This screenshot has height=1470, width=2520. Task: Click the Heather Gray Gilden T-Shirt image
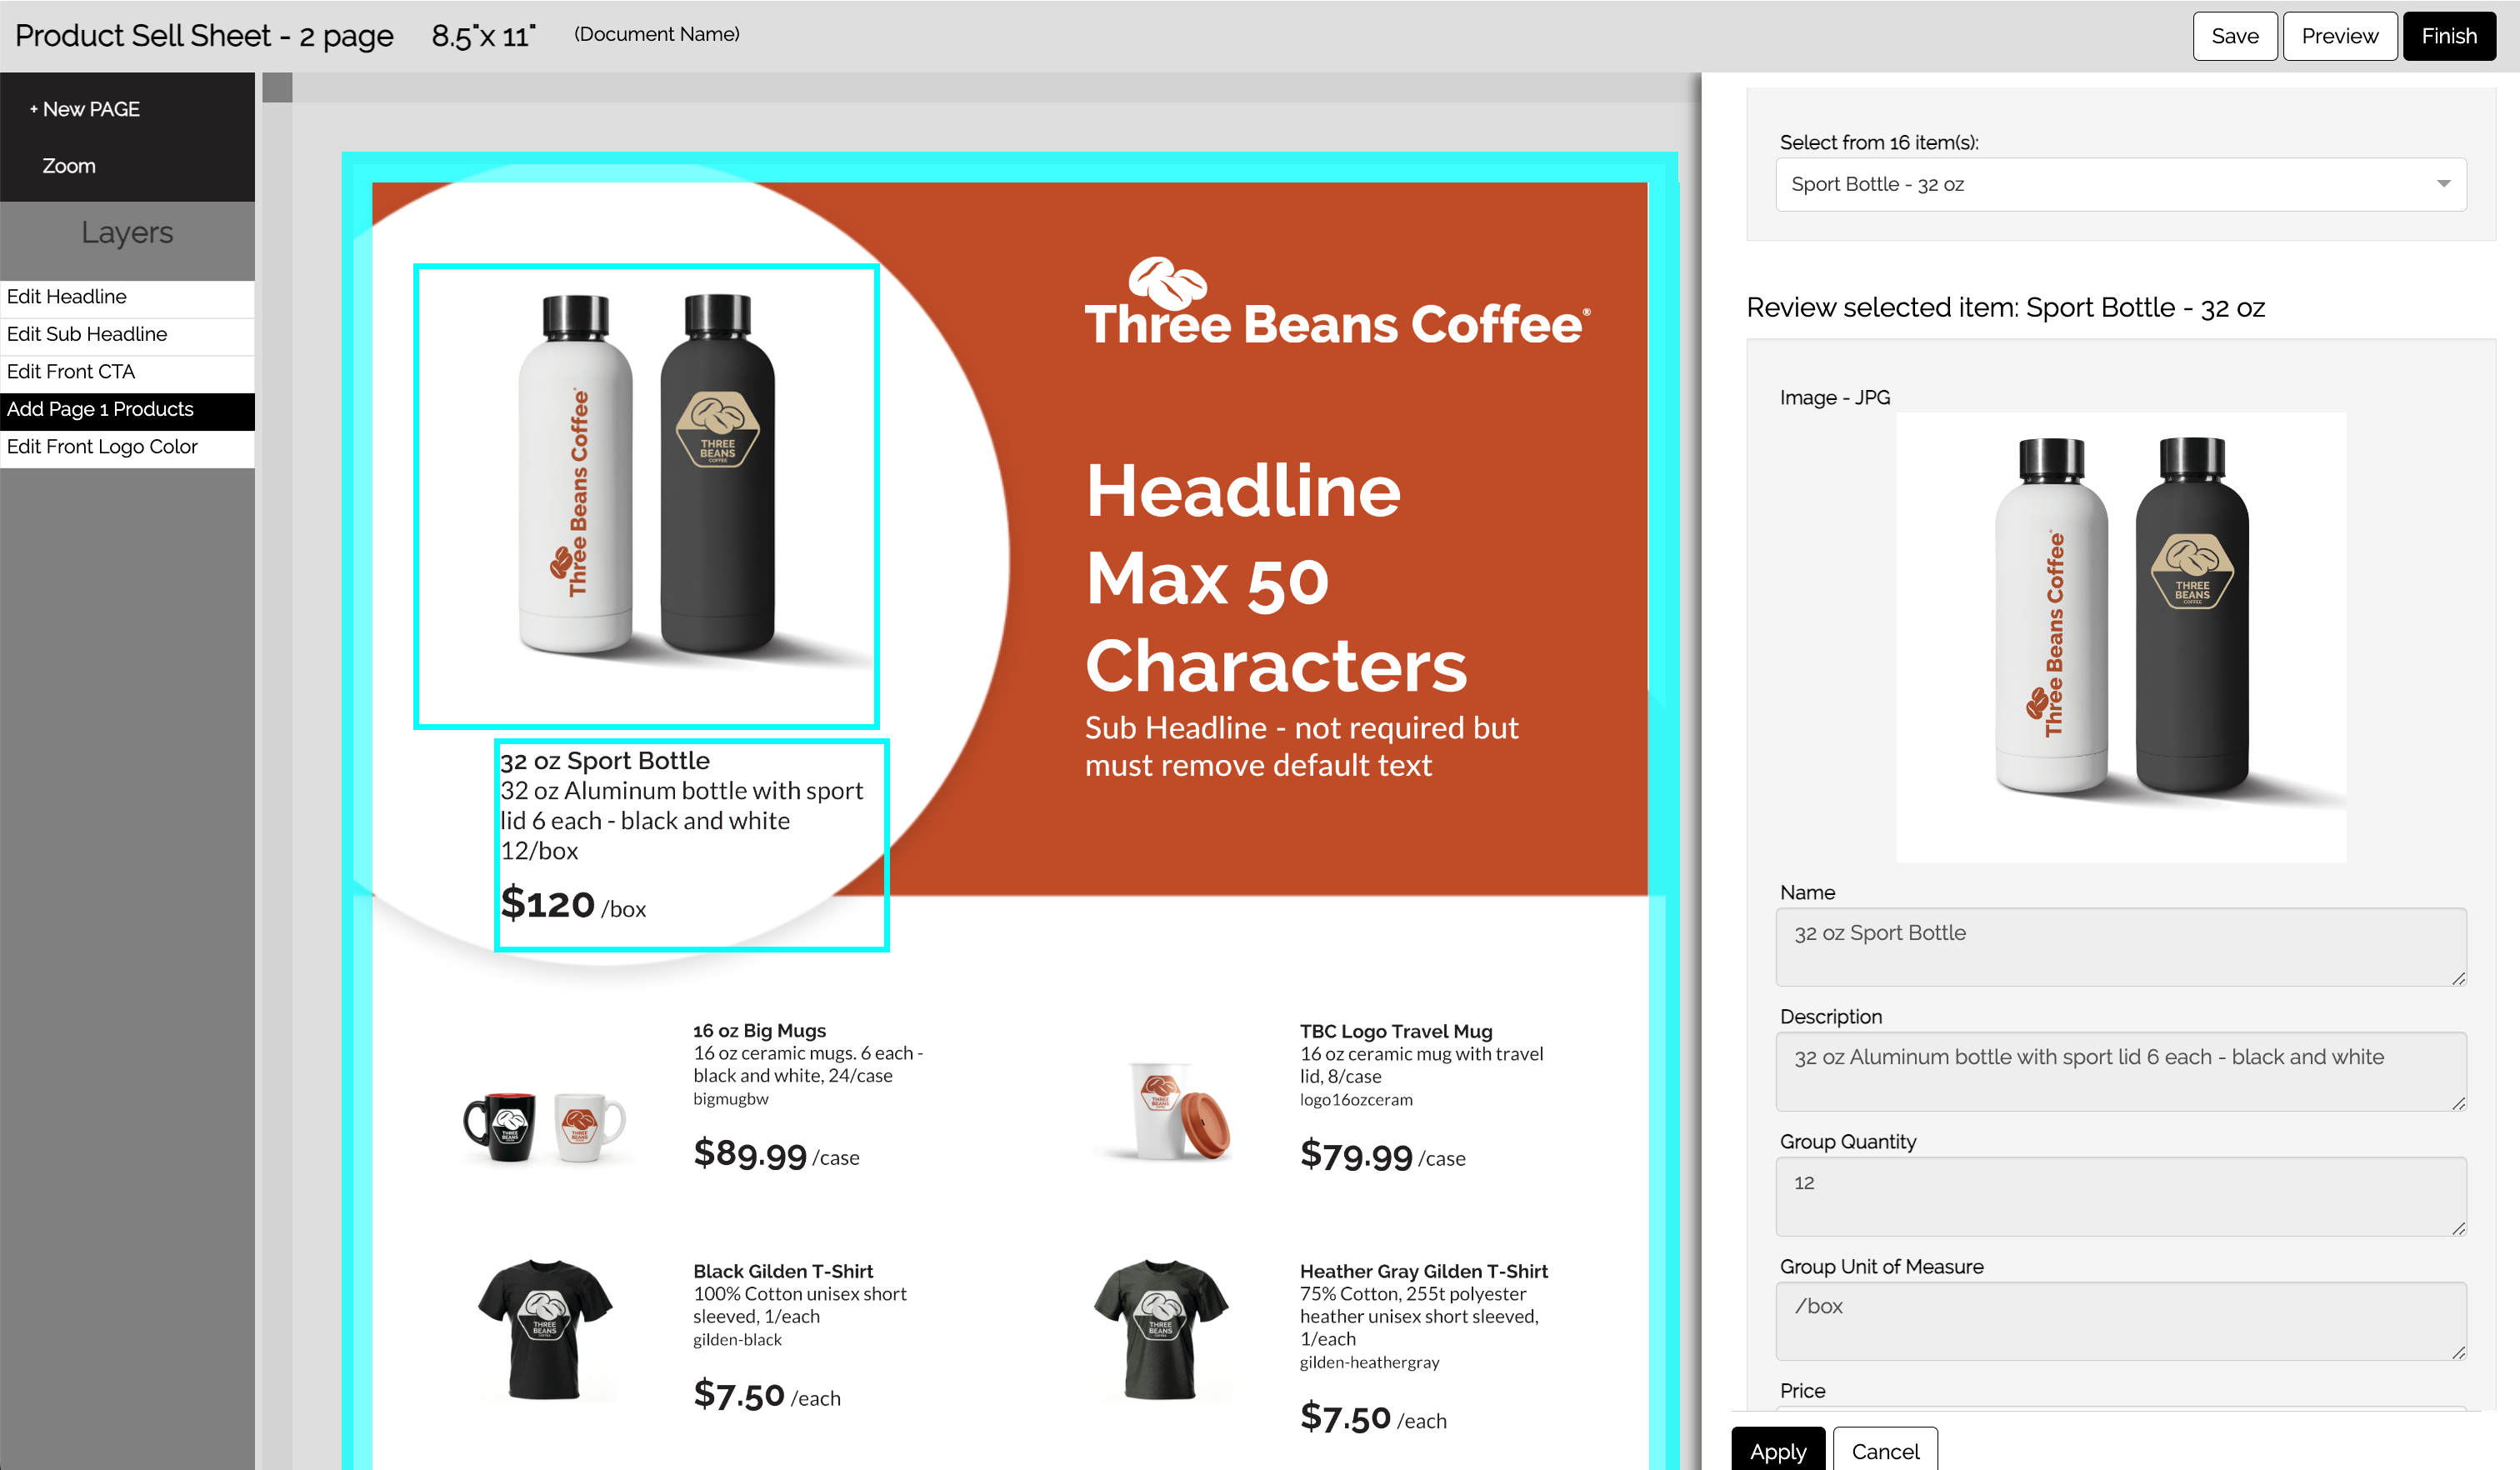pos(1160,1329)
